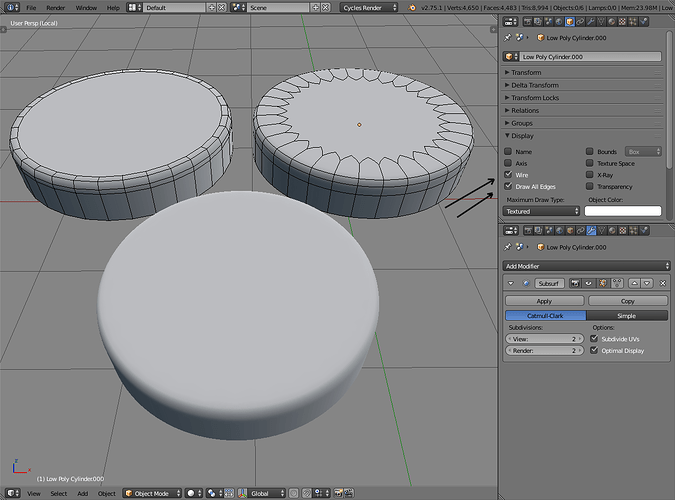675x500 pixels.
Task: Open the File menu
Action: [x=31, y=8]
